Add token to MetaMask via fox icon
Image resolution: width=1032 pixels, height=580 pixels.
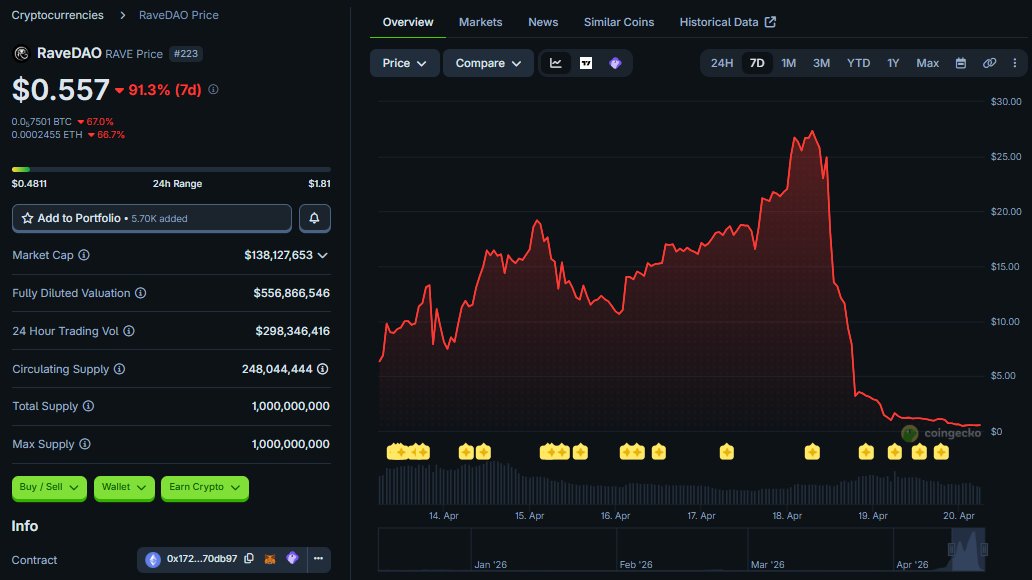pyautogui.click(x=269, y=560)
